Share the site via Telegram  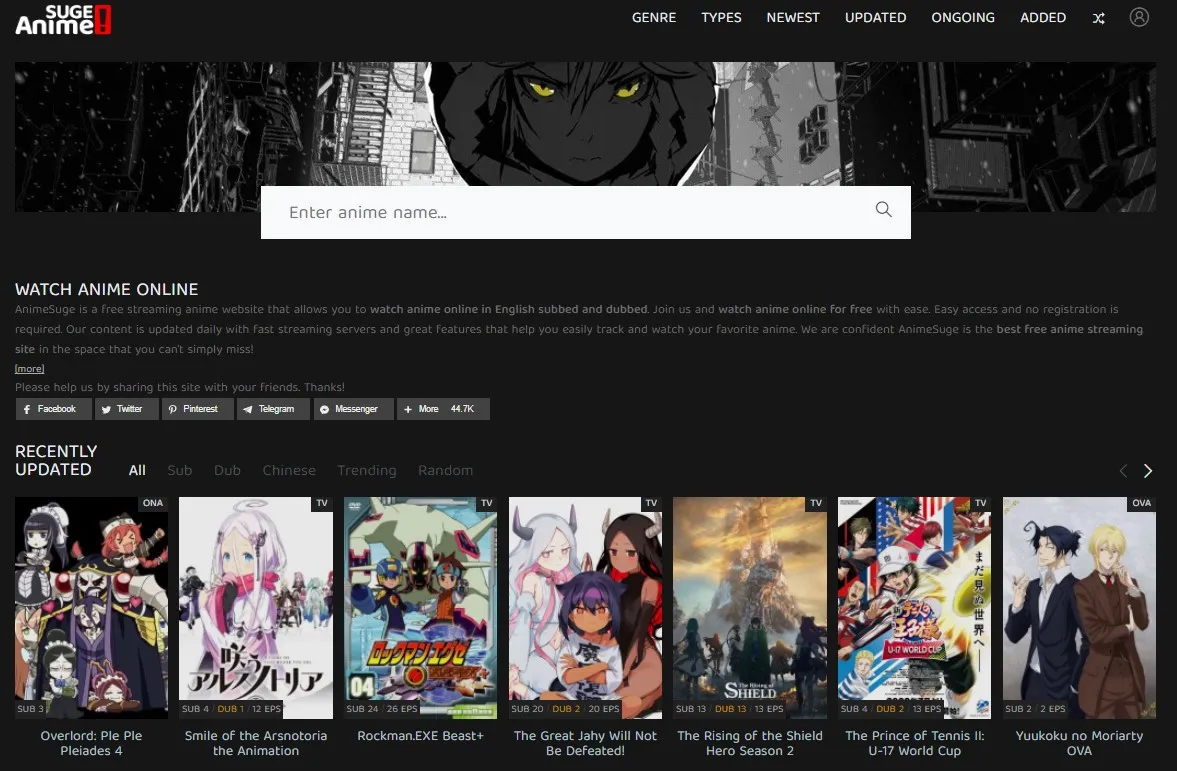coord(273,409)
